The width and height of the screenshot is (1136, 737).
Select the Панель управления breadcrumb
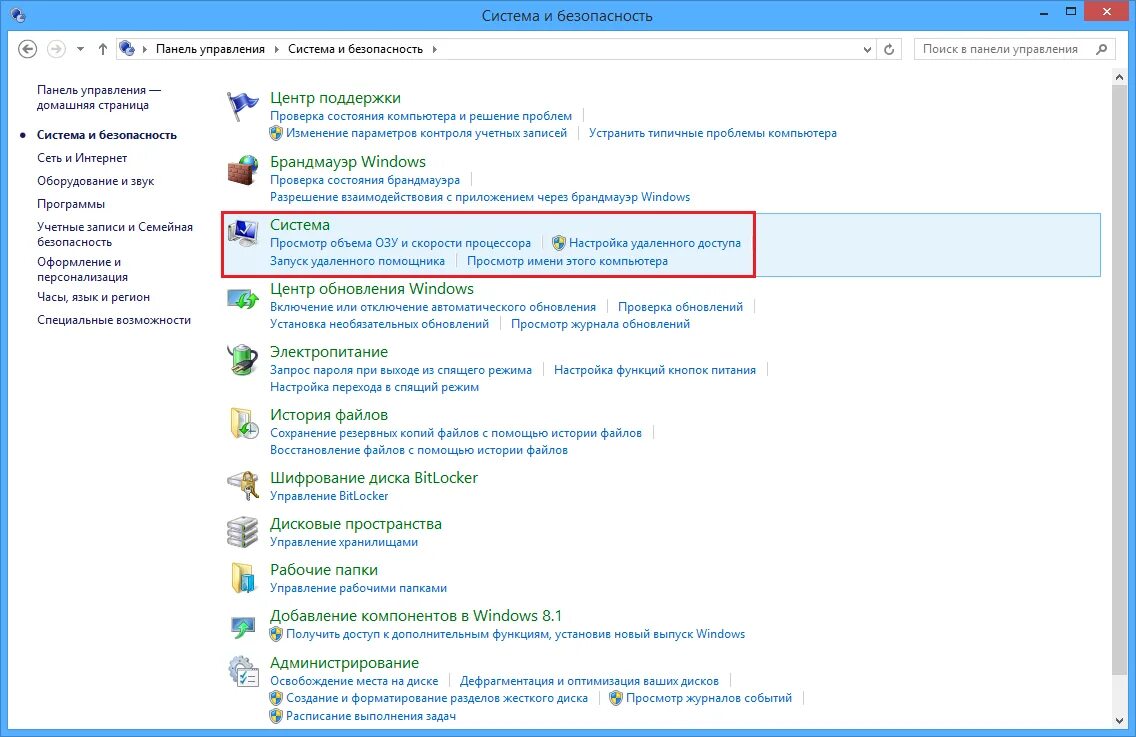(x=210, y=49)
